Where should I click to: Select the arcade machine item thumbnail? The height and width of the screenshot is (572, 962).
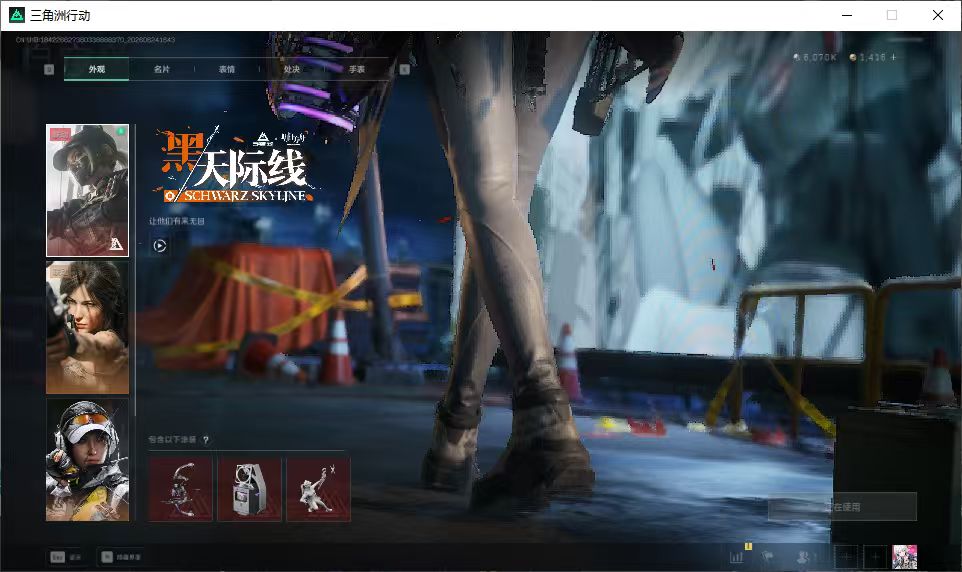click(249, 489)
